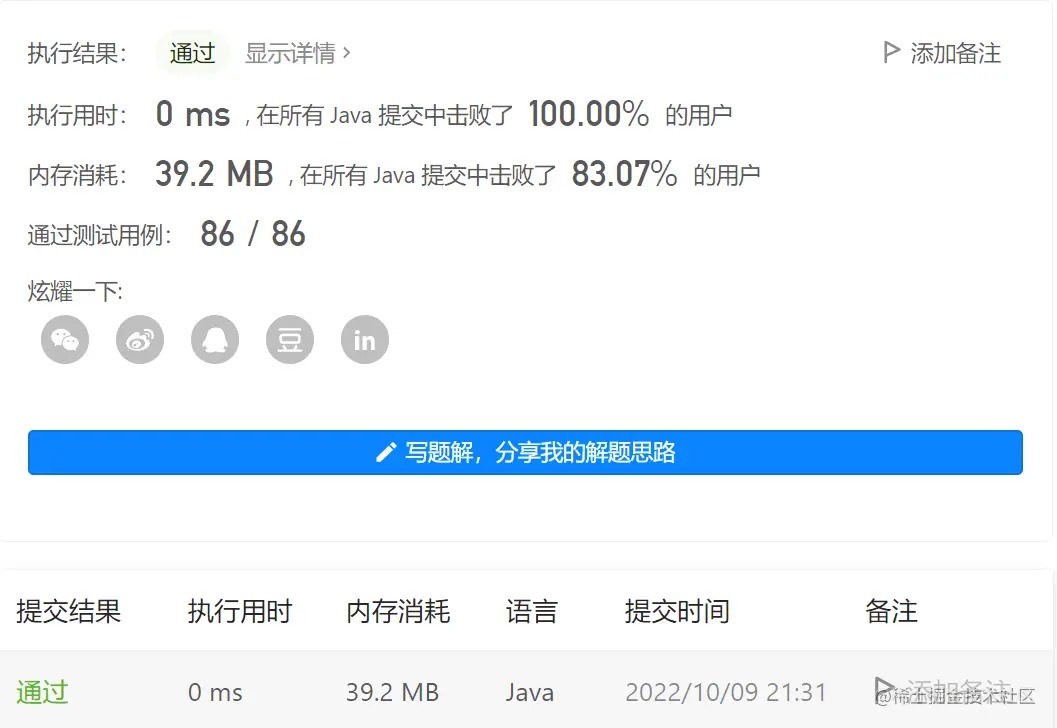Click the submission row dated 2022/10/09
This screenshot has width=1057, height=728.
tap(726, 691)
